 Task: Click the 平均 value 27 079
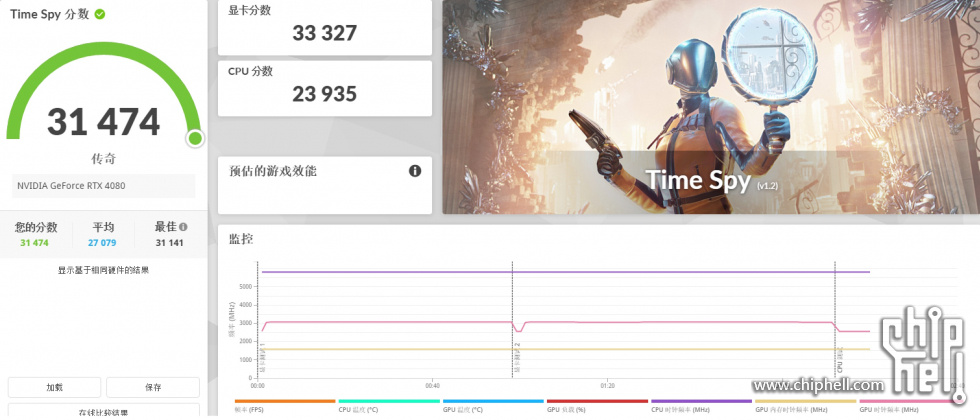(x=102, y=242)
